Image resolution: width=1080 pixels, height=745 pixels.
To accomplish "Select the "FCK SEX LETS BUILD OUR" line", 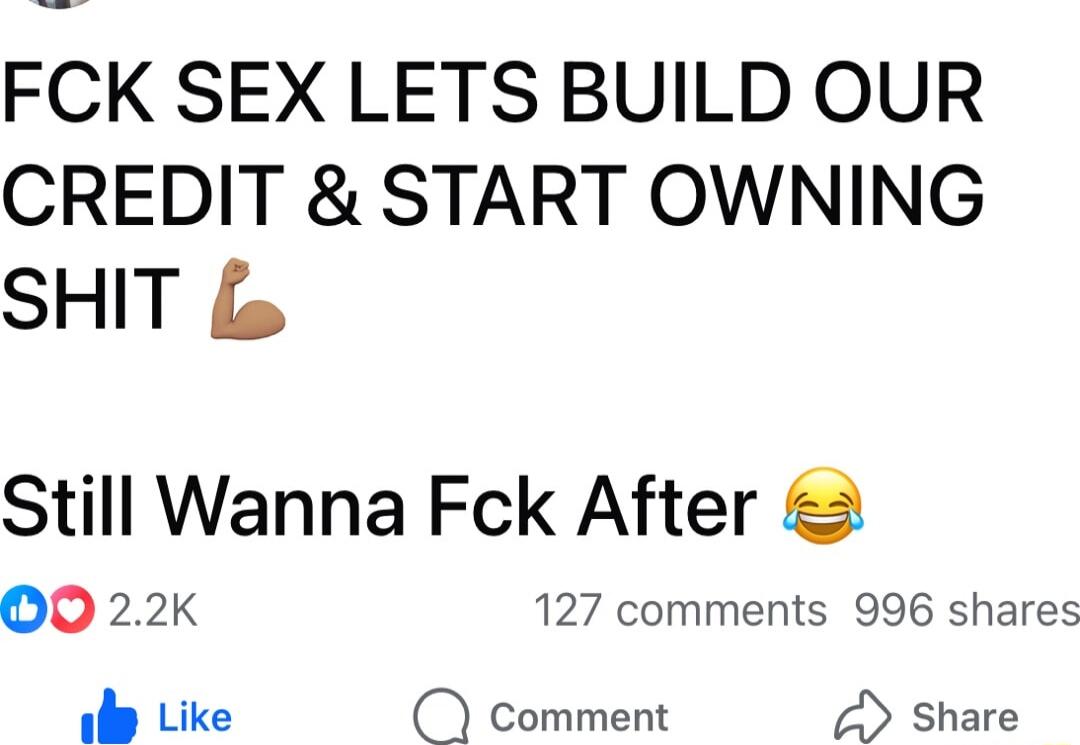I will tap(493, 92).
